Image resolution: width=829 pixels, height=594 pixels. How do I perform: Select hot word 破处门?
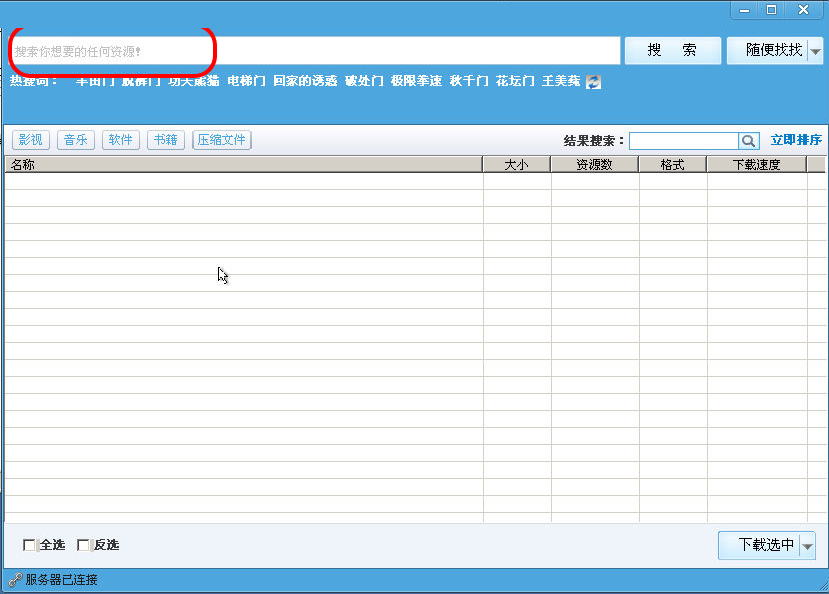pyautogui.click(x=364, y=81)
